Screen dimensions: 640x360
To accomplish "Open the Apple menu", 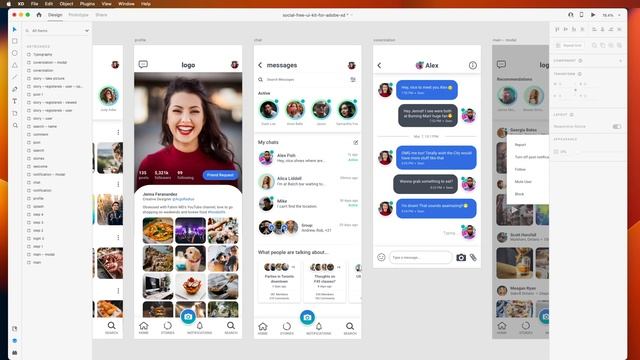I will pyautogui.click(x=9, y=4).
